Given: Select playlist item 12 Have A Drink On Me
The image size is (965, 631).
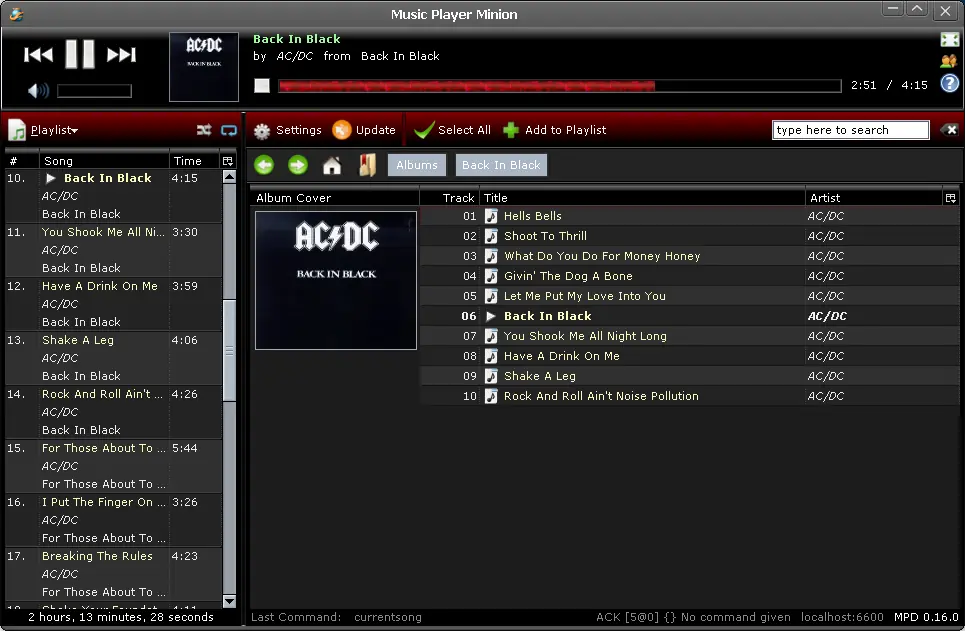Looking at the screenshot, I should tap(113, 304).
